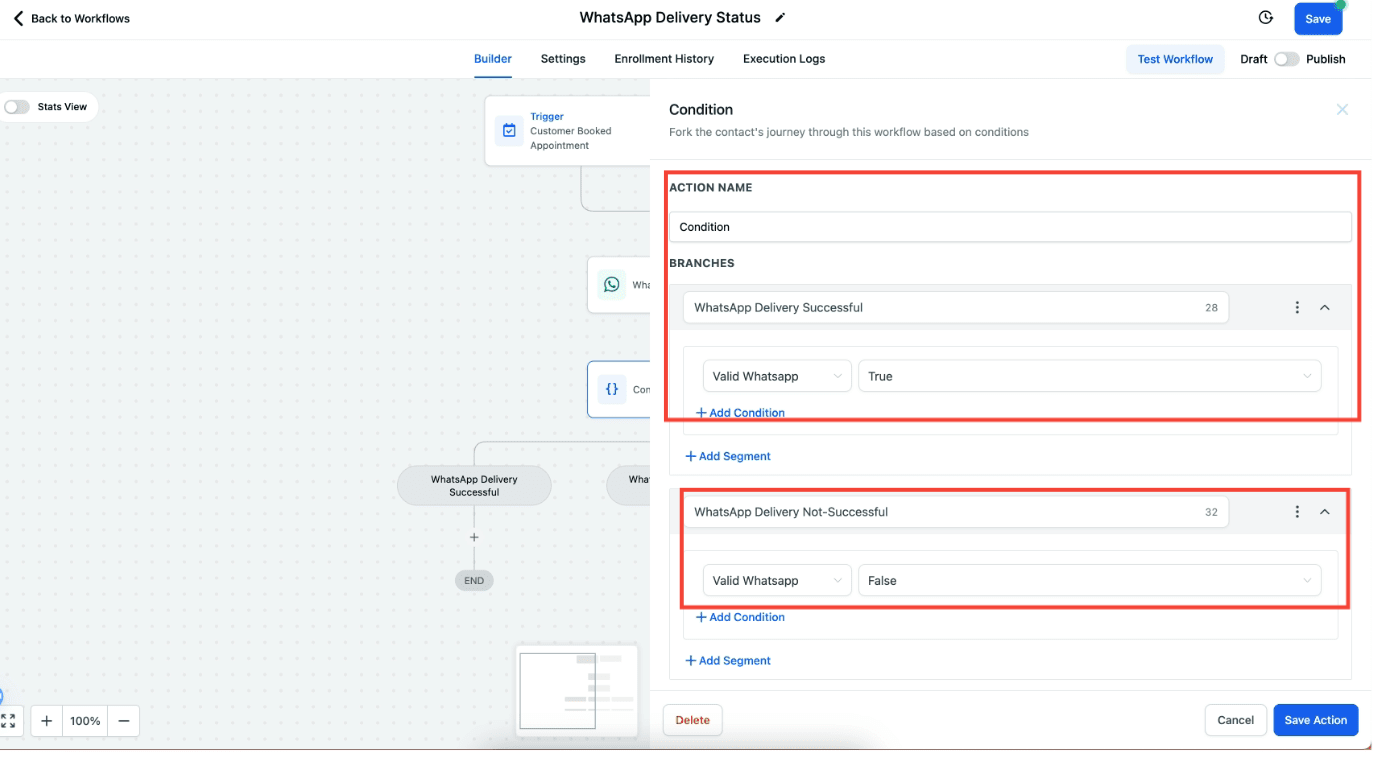Open True value dropdown

pos(1089,376)
